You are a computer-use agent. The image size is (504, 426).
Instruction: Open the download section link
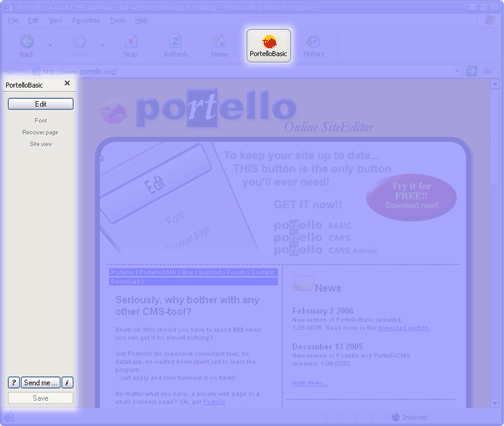pos(403,328)
